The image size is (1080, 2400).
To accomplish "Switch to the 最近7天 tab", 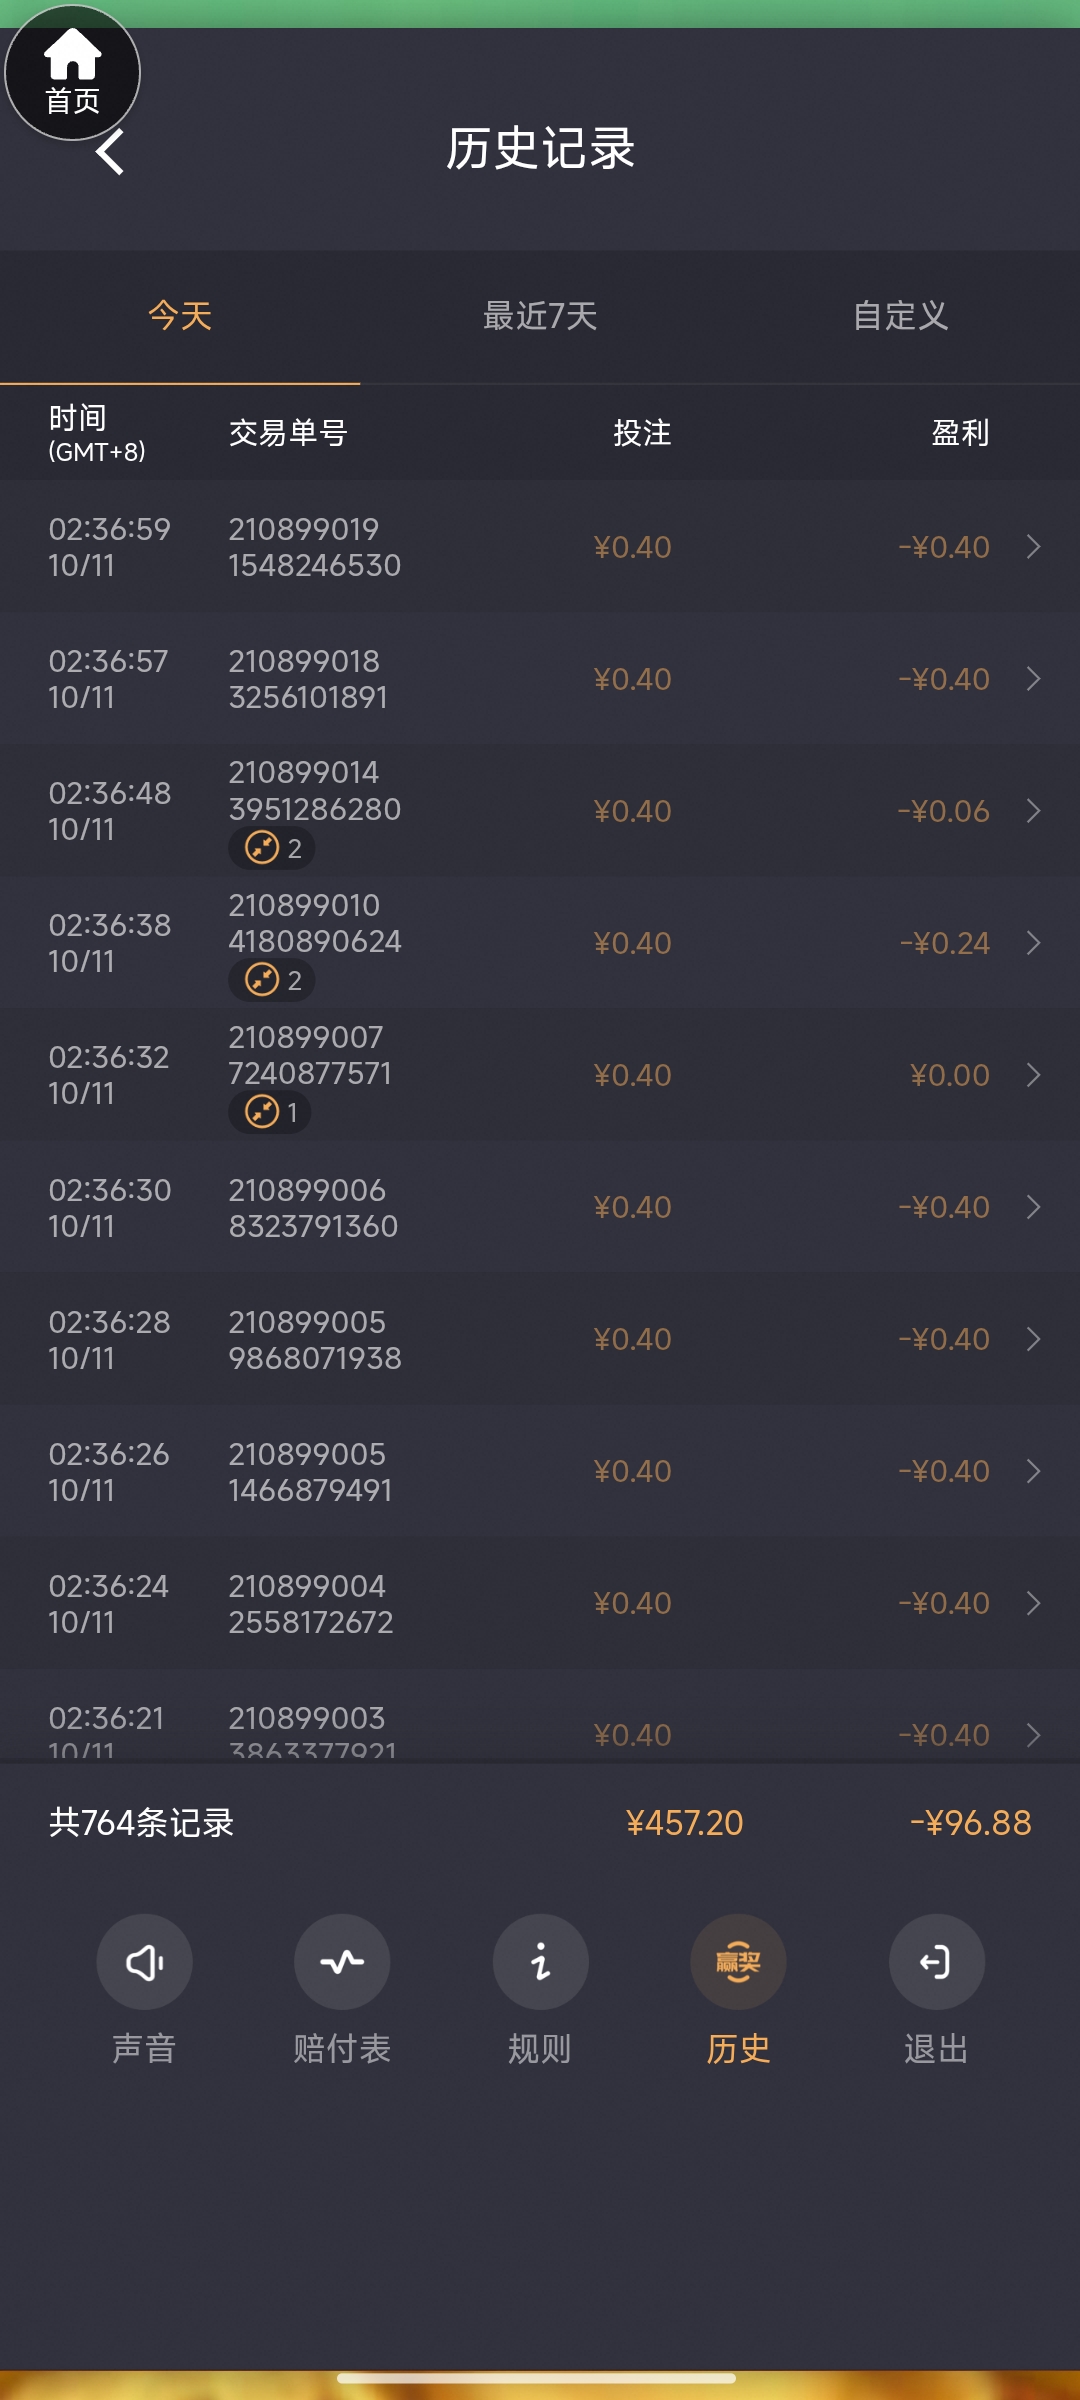I will pyautogui.click(x=540, y=316).
